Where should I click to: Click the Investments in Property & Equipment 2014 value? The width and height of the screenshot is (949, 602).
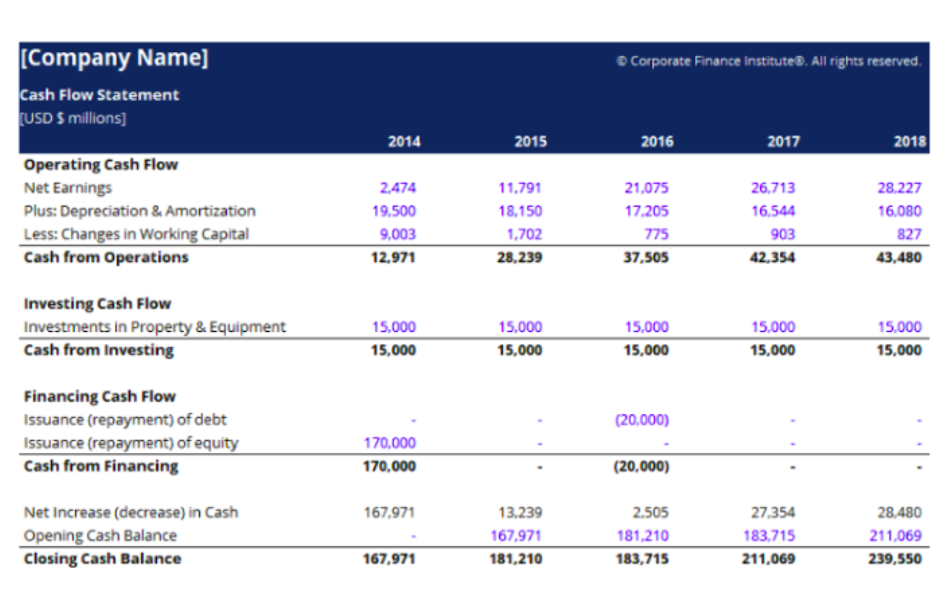pos(395,327)
